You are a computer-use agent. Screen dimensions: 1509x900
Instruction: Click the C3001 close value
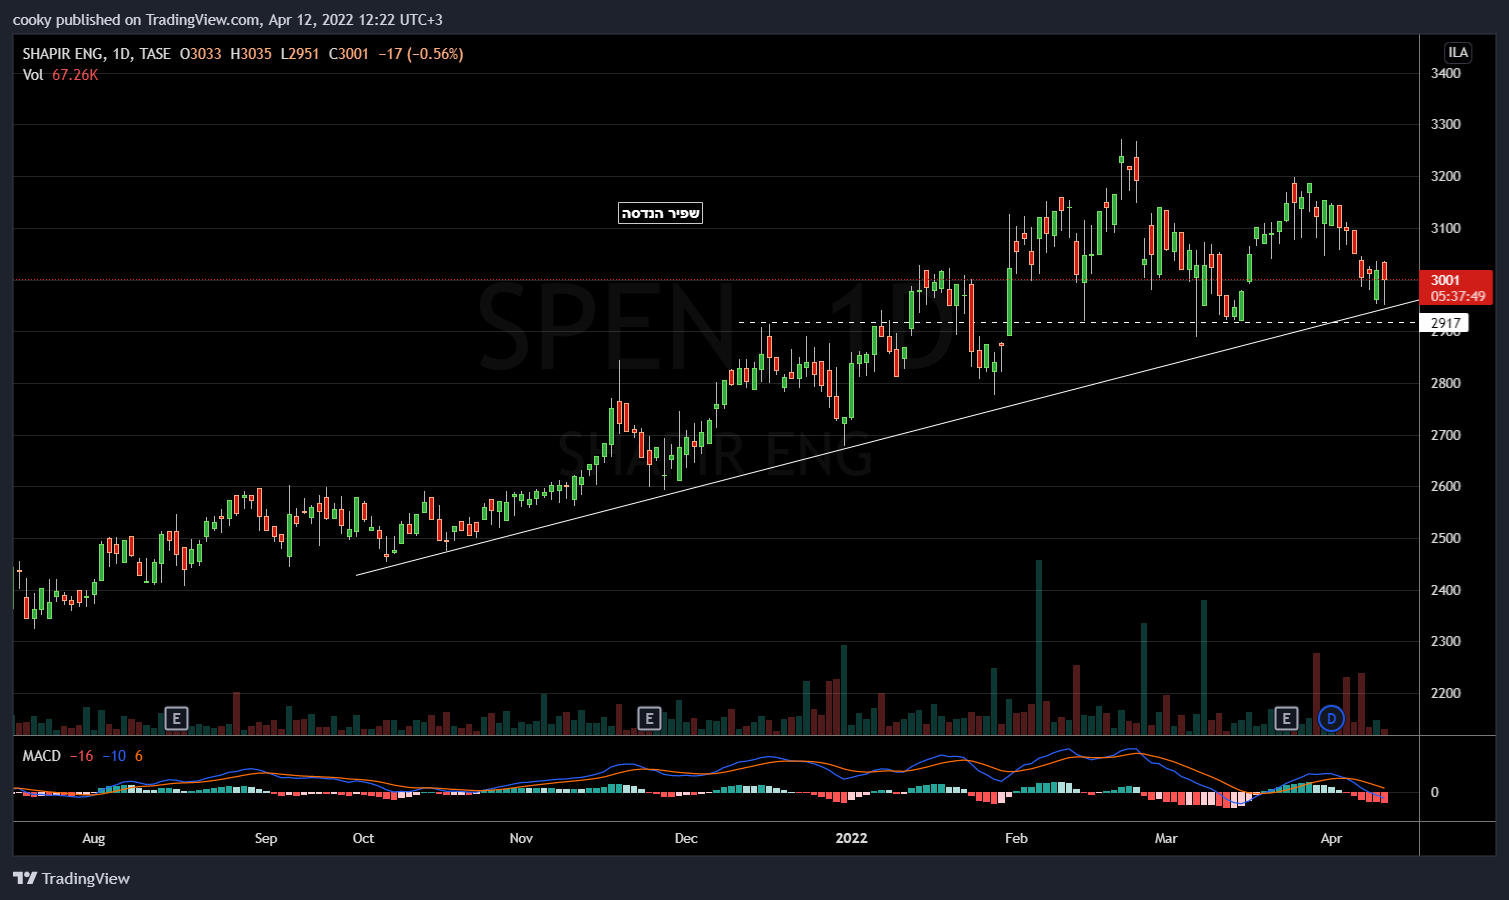[349, 54]
